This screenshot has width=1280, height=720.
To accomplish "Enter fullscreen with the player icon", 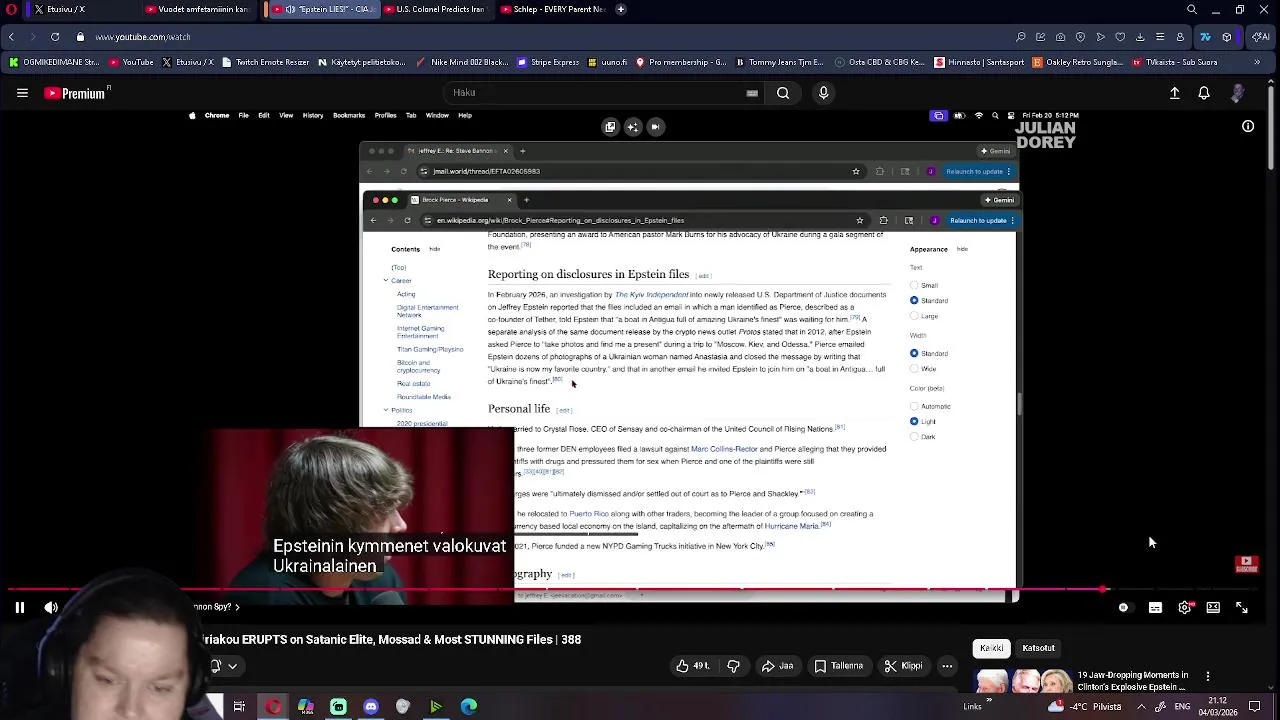I will (1242, 607).
